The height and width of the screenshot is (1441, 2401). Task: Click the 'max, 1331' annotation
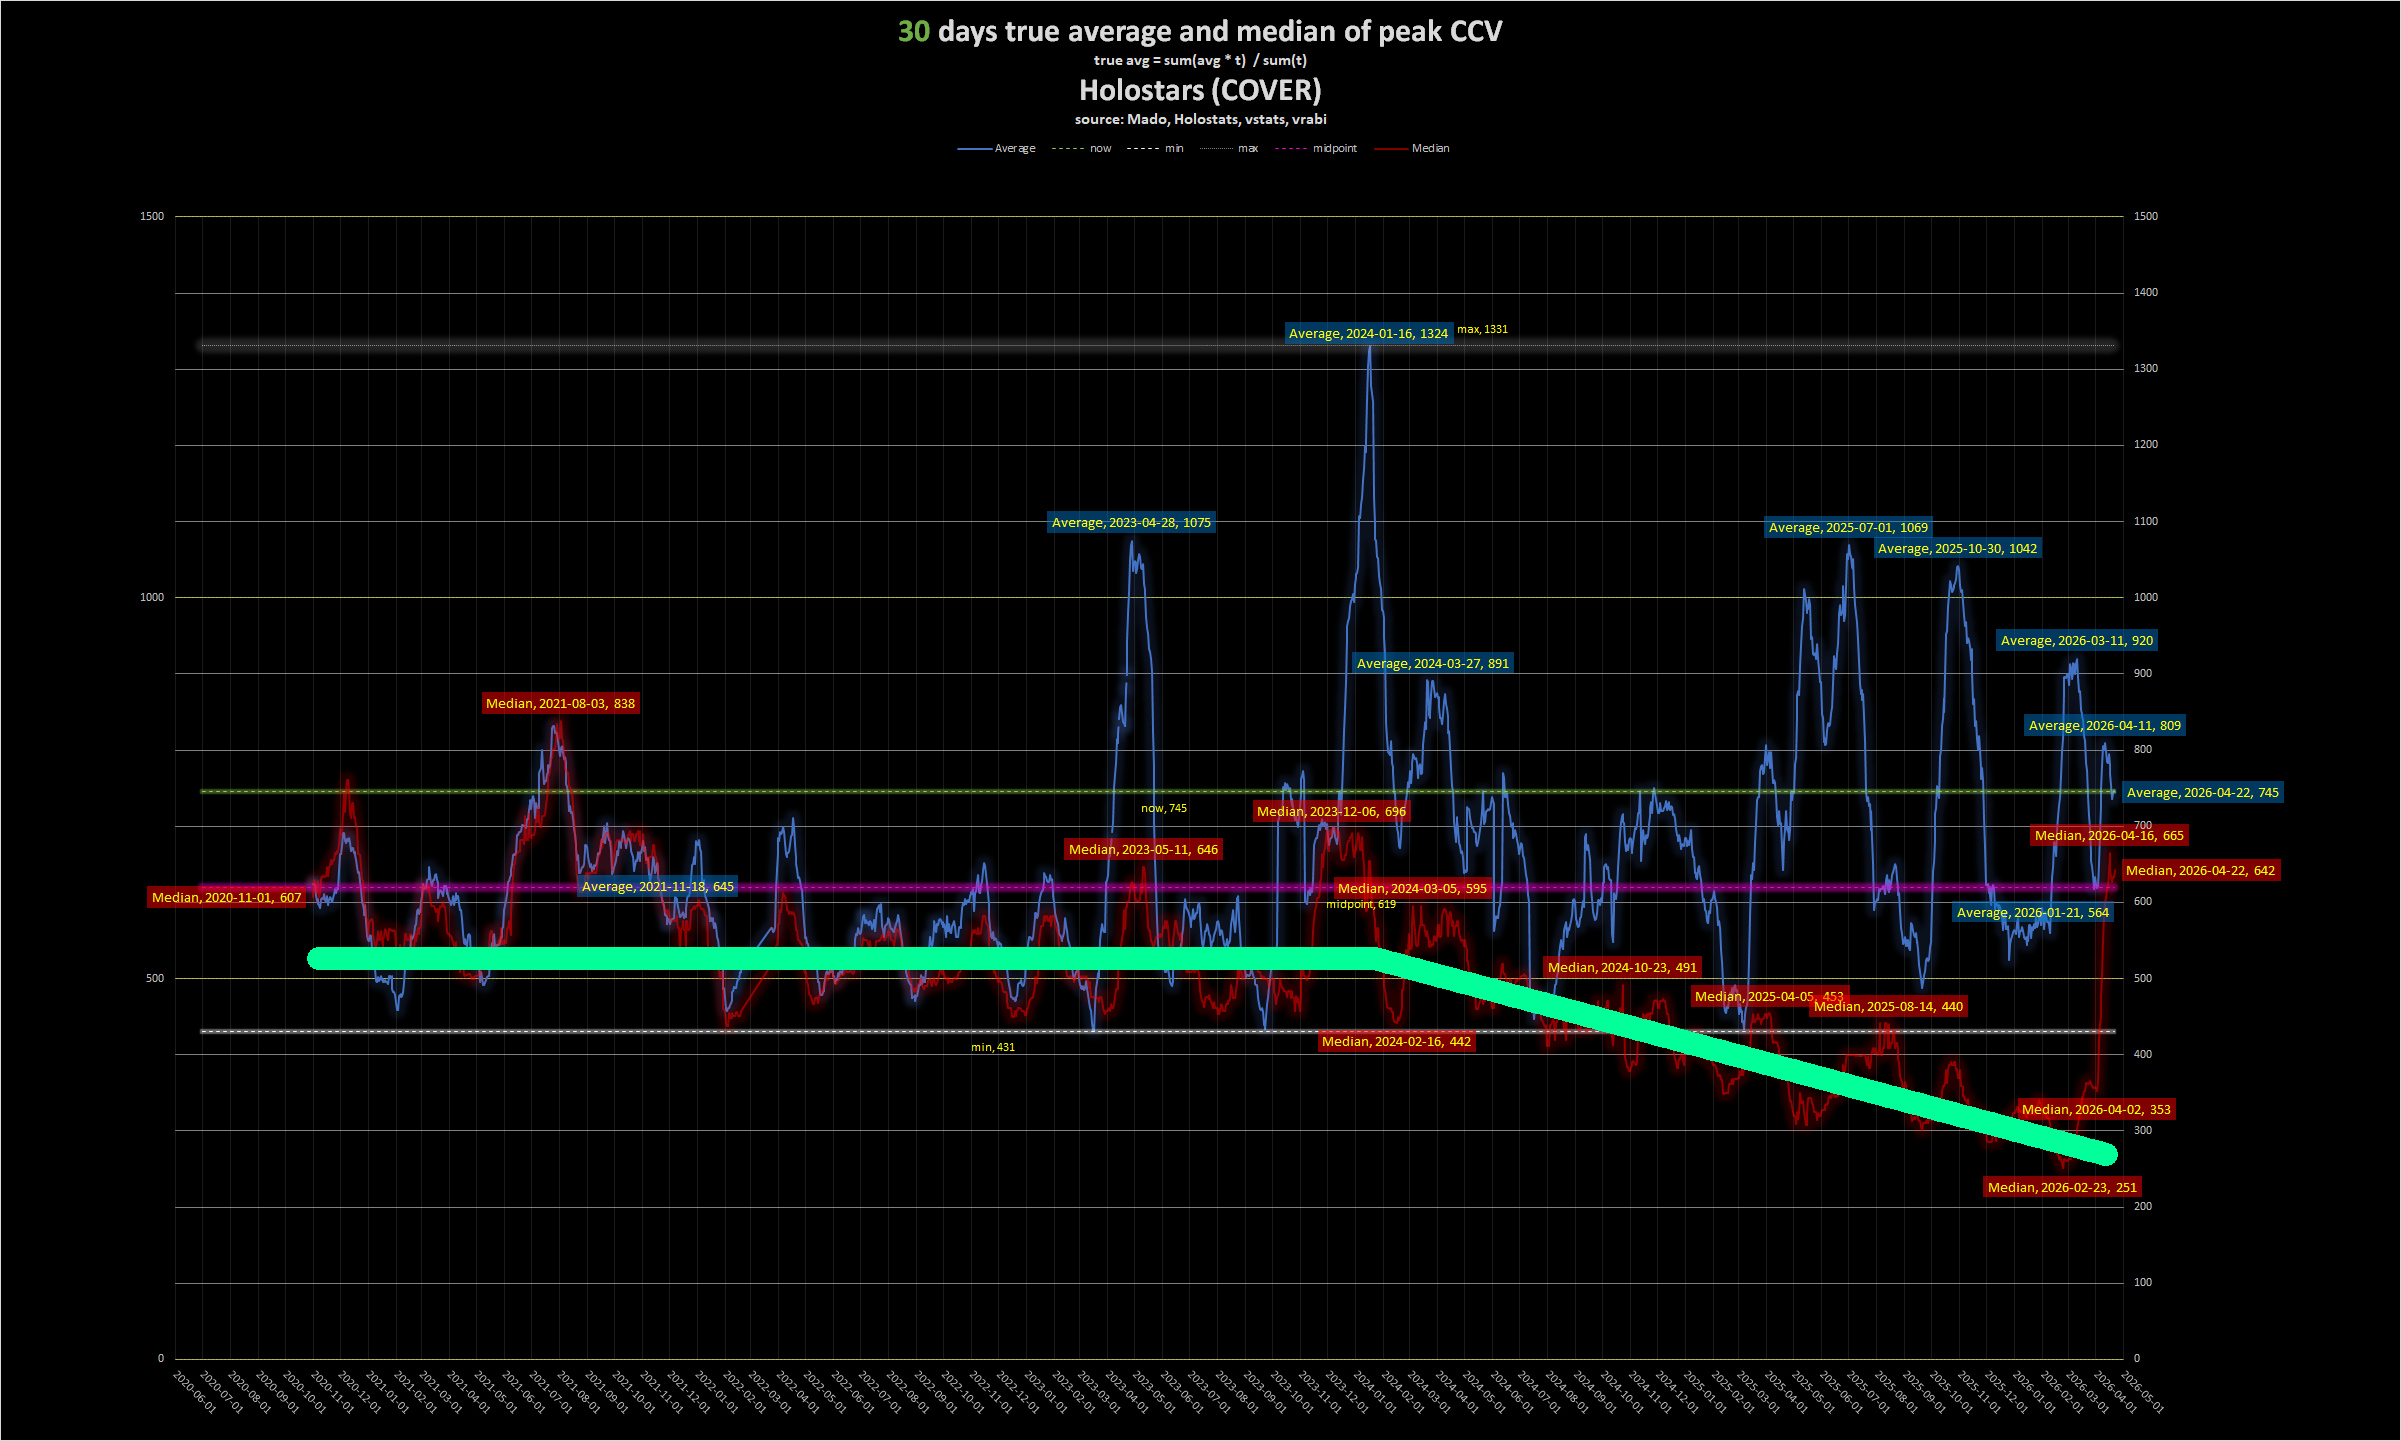pos(1482,329)
